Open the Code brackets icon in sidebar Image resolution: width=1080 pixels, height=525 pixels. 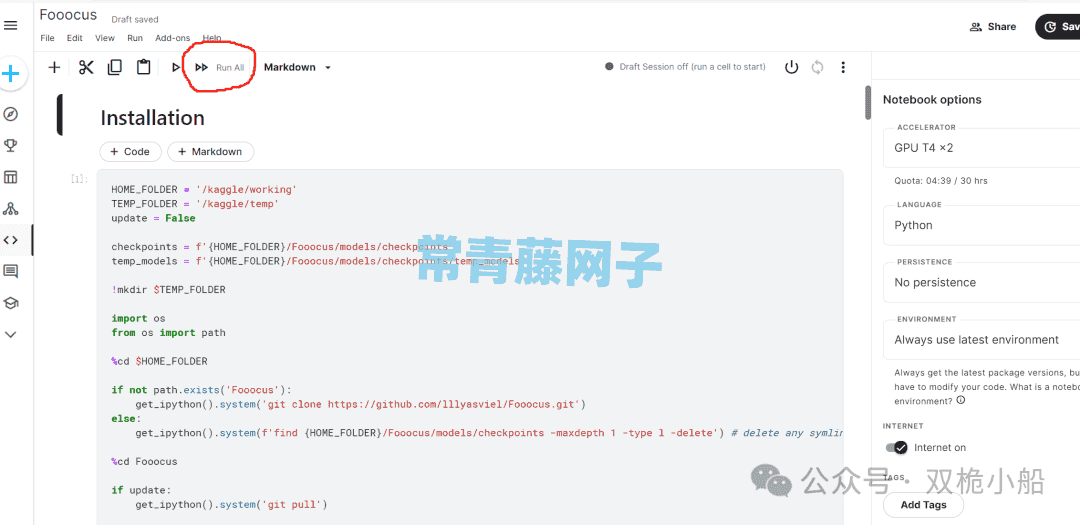point(10,240)
